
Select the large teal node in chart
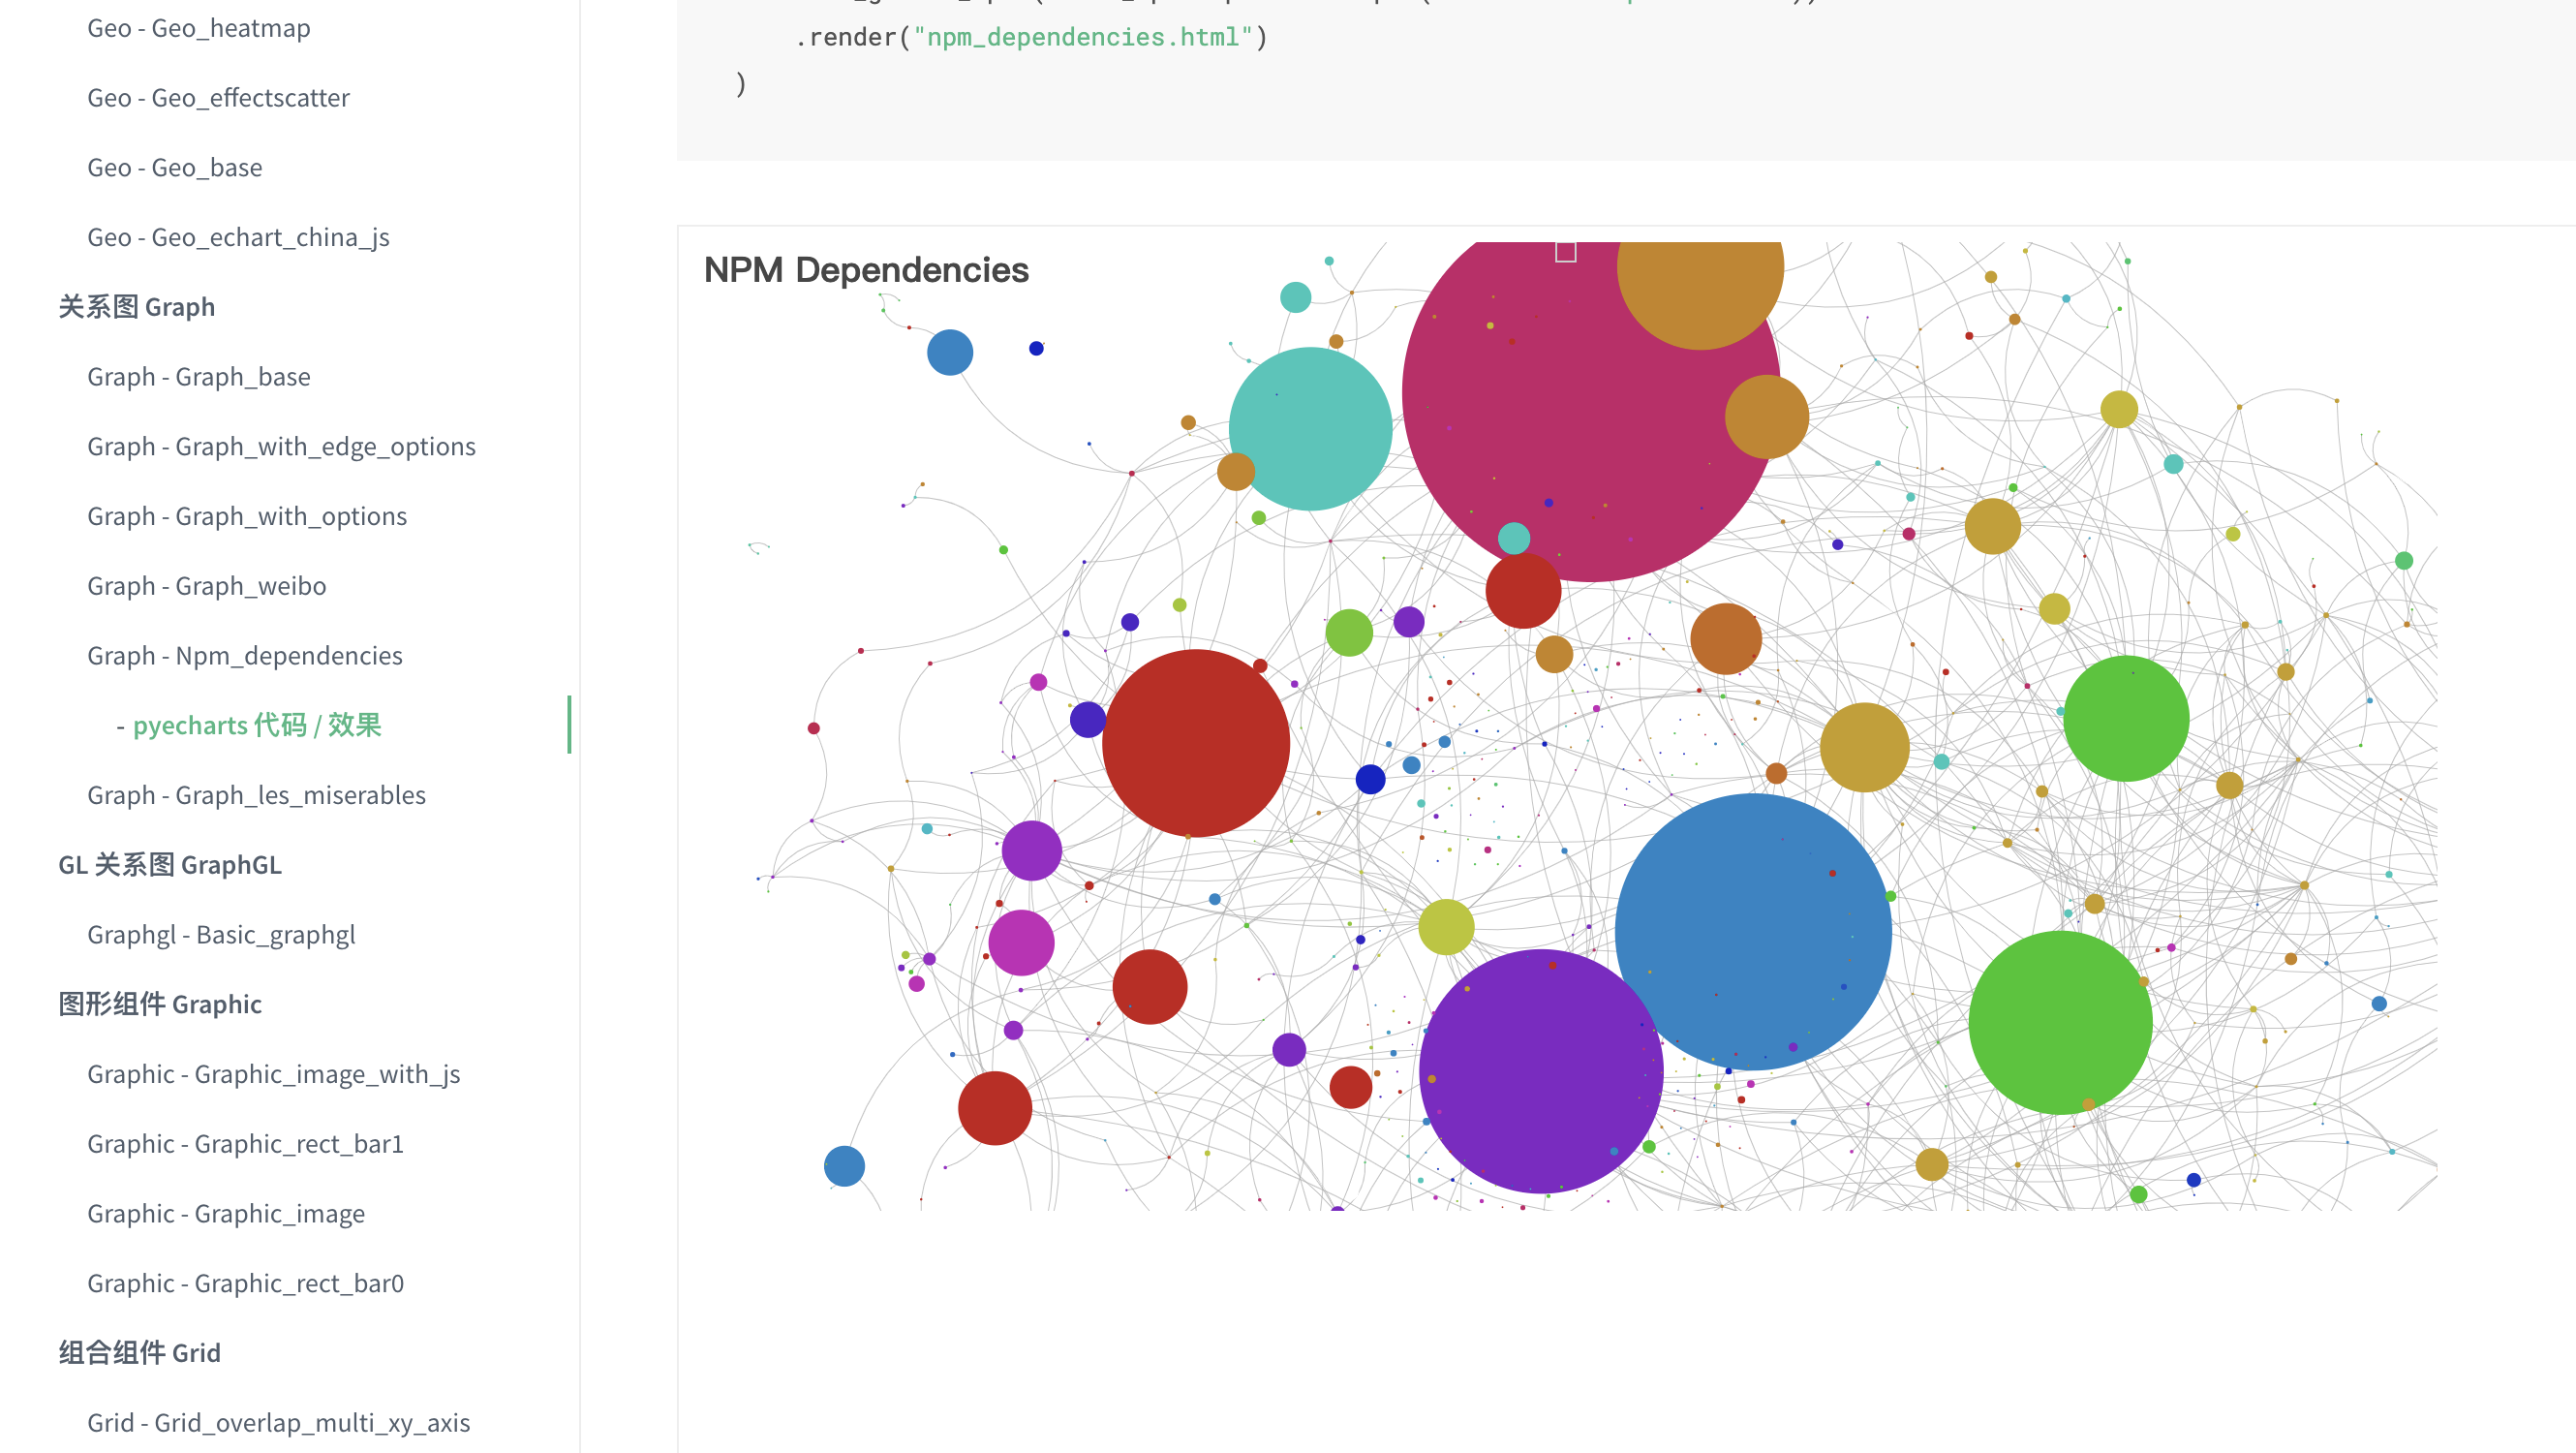pyautogui.click(x=1310, y=429)
